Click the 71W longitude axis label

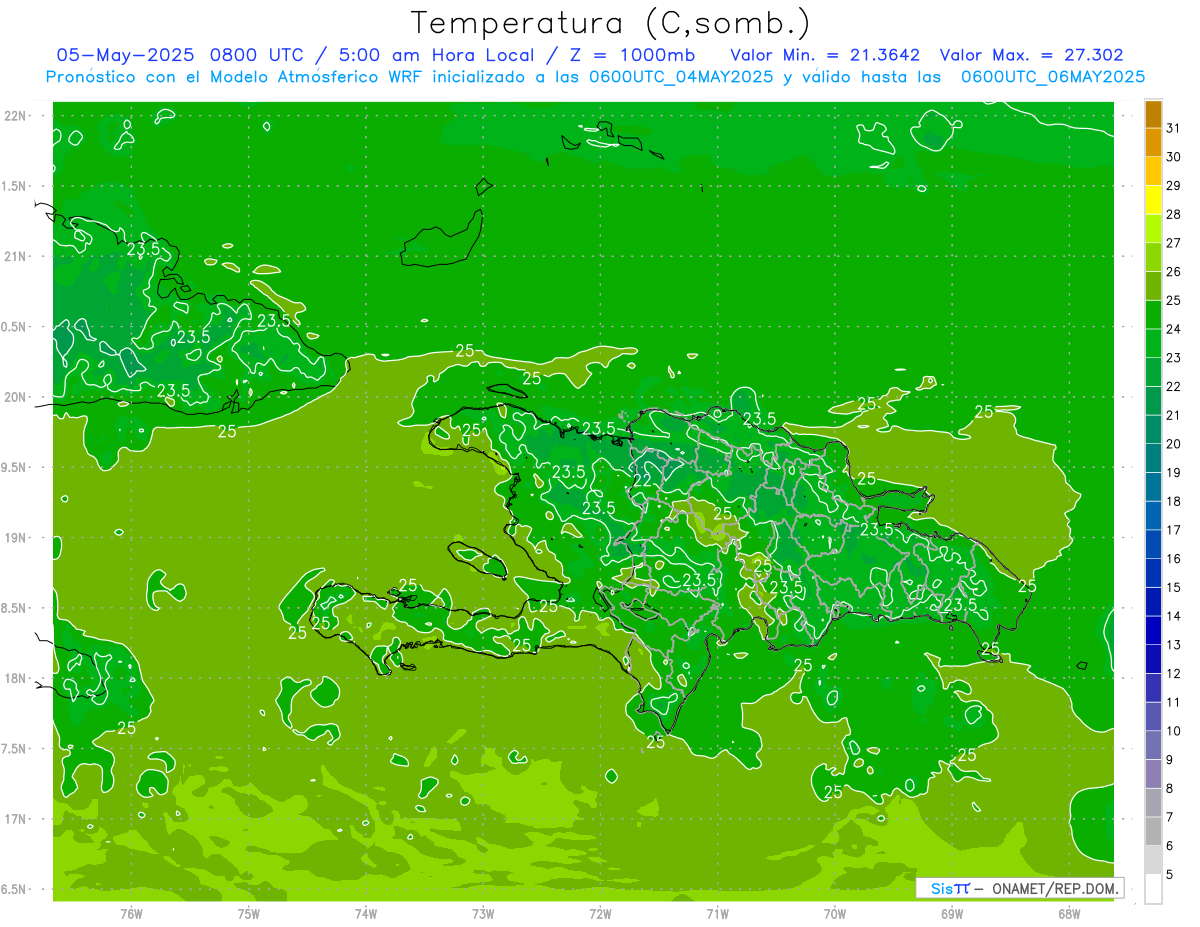[x=717, y=913]
